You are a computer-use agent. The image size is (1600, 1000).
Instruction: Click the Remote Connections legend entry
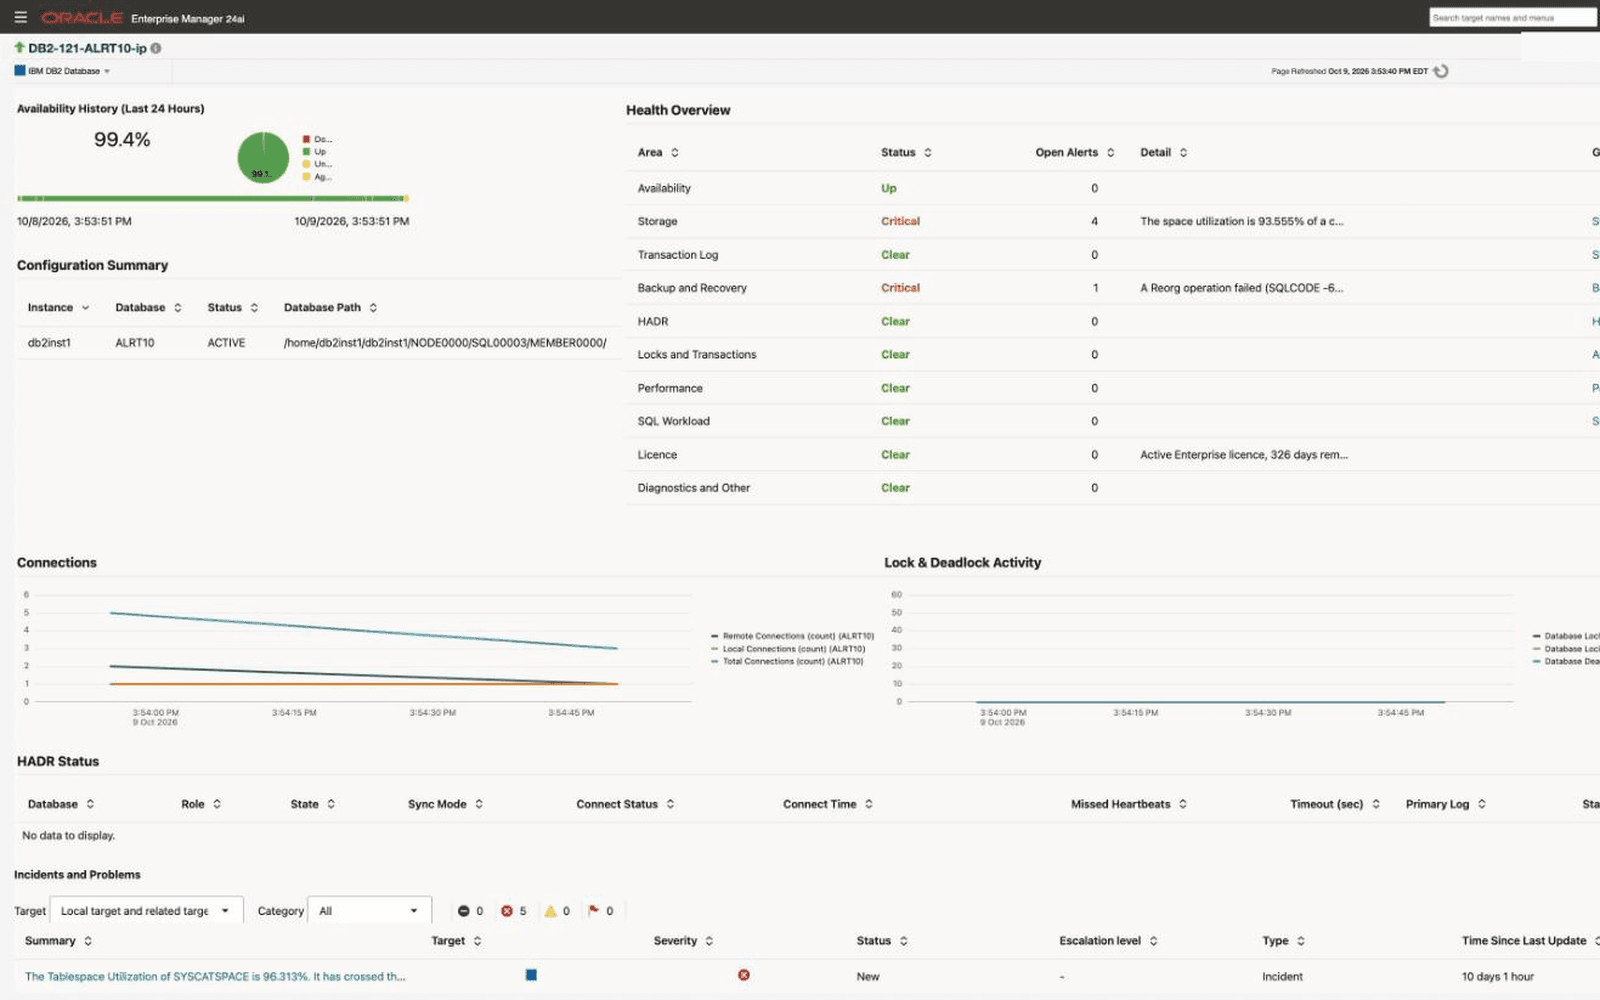coord(792,636)
